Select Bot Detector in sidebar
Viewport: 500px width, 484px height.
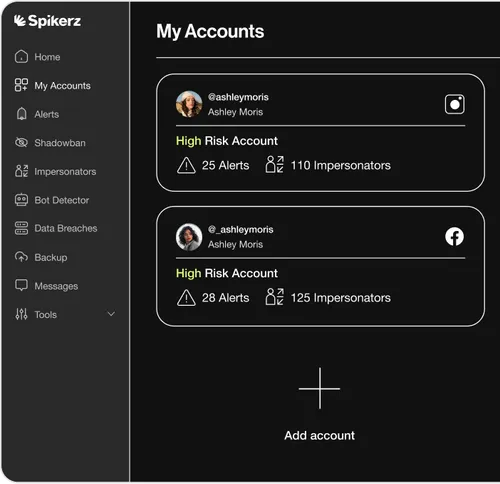[62, 200]
